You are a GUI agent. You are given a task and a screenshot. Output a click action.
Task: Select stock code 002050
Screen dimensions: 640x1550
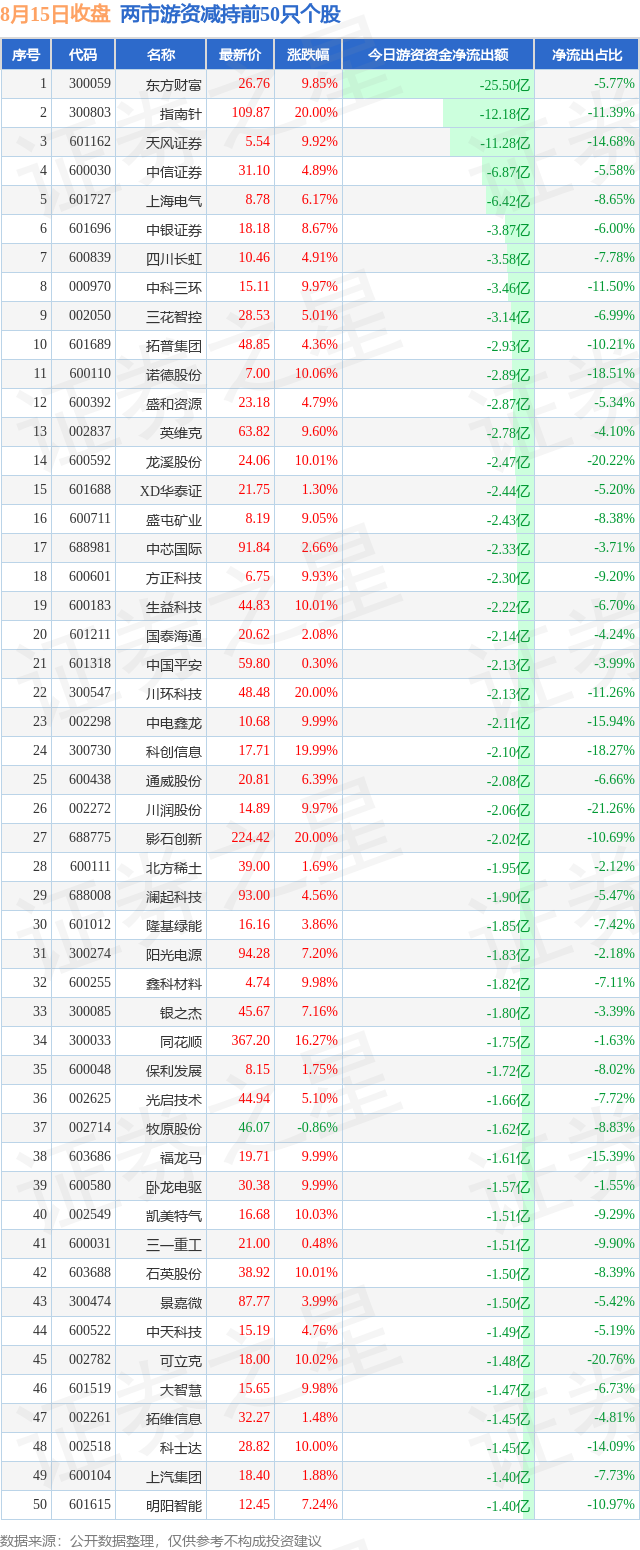click(x=90, y=316)
